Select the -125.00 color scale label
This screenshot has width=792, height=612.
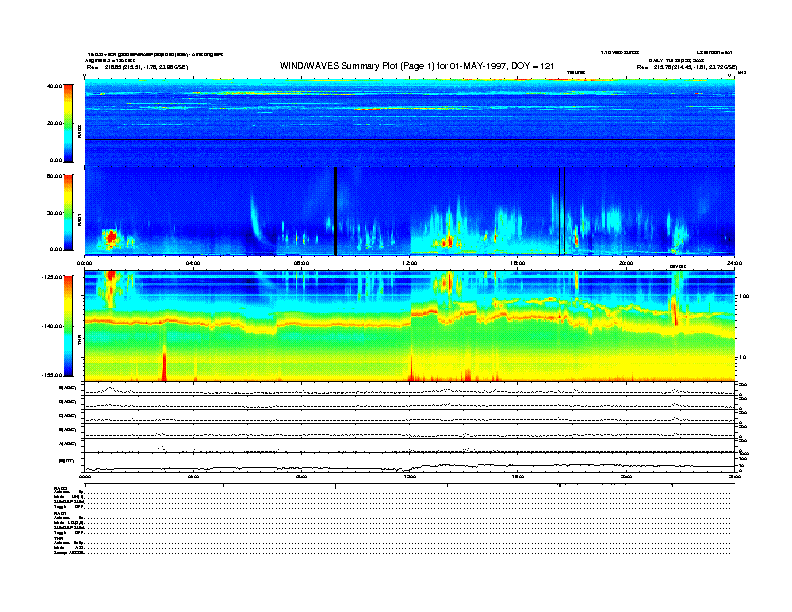52,277
